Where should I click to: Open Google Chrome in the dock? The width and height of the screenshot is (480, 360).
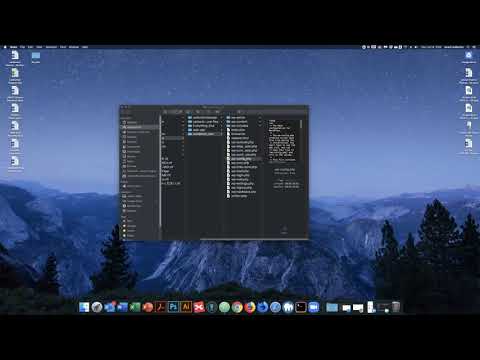(237, 307)
